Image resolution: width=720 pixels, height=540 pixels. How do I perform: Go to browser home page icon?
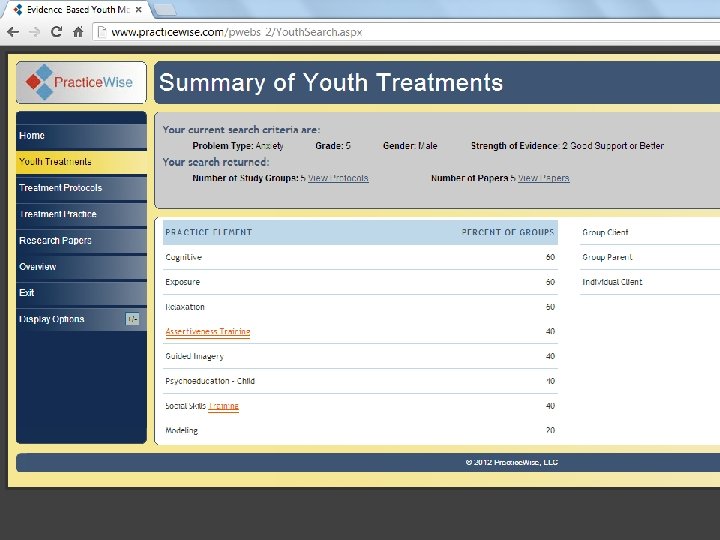78,32
